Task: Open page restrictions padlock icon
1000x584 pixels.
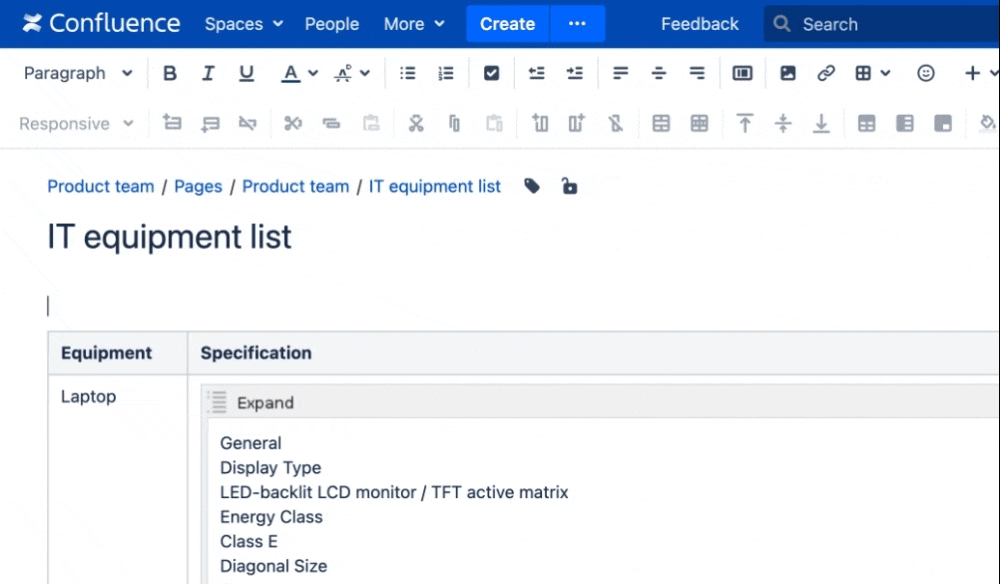Action: 569,186
